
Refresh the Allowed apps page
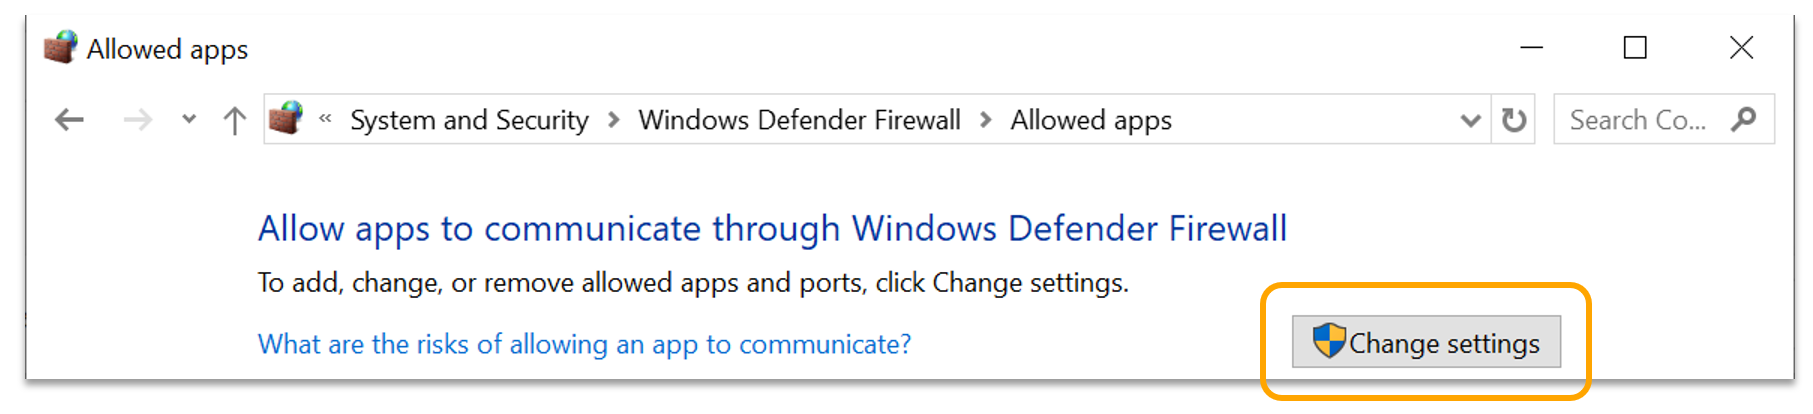pyautogui.click(x=1514, y=120)
